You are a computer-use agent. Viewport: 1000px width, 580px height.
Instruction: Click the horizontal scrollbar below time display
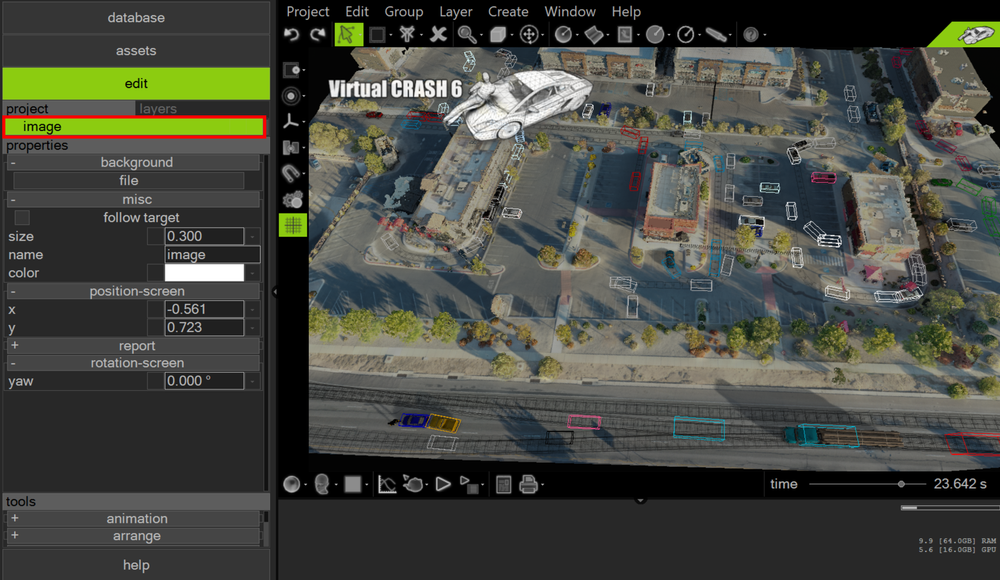950,508
